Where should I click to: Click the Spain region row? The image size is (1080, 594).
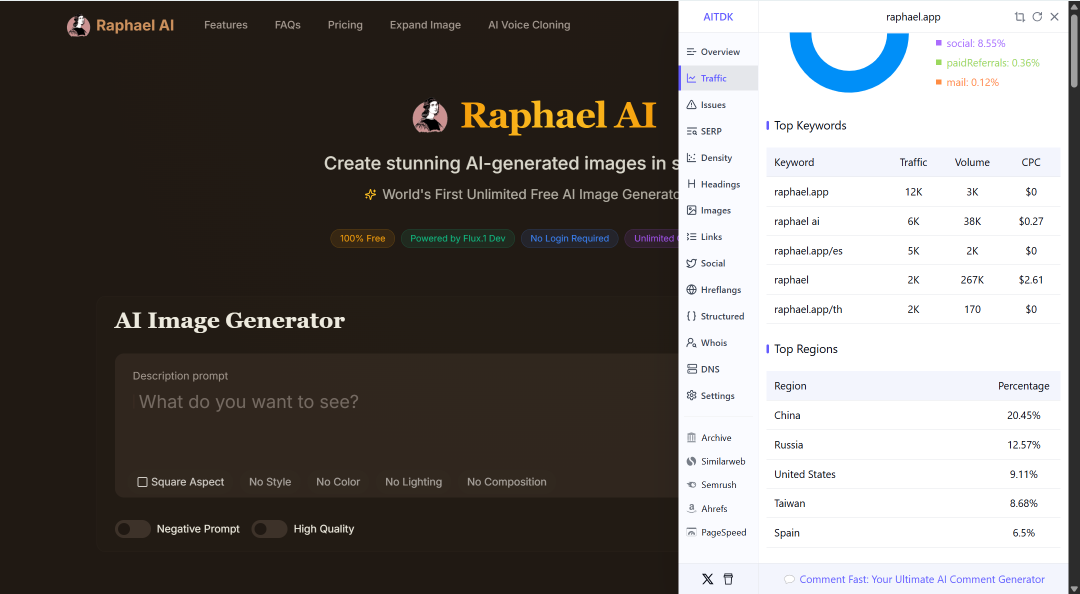(913, 533)
